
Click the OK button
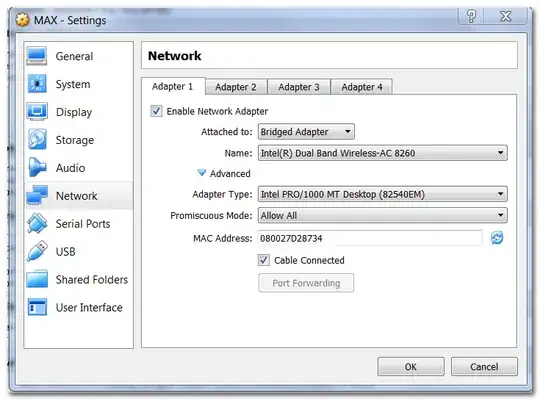[411, 367]
